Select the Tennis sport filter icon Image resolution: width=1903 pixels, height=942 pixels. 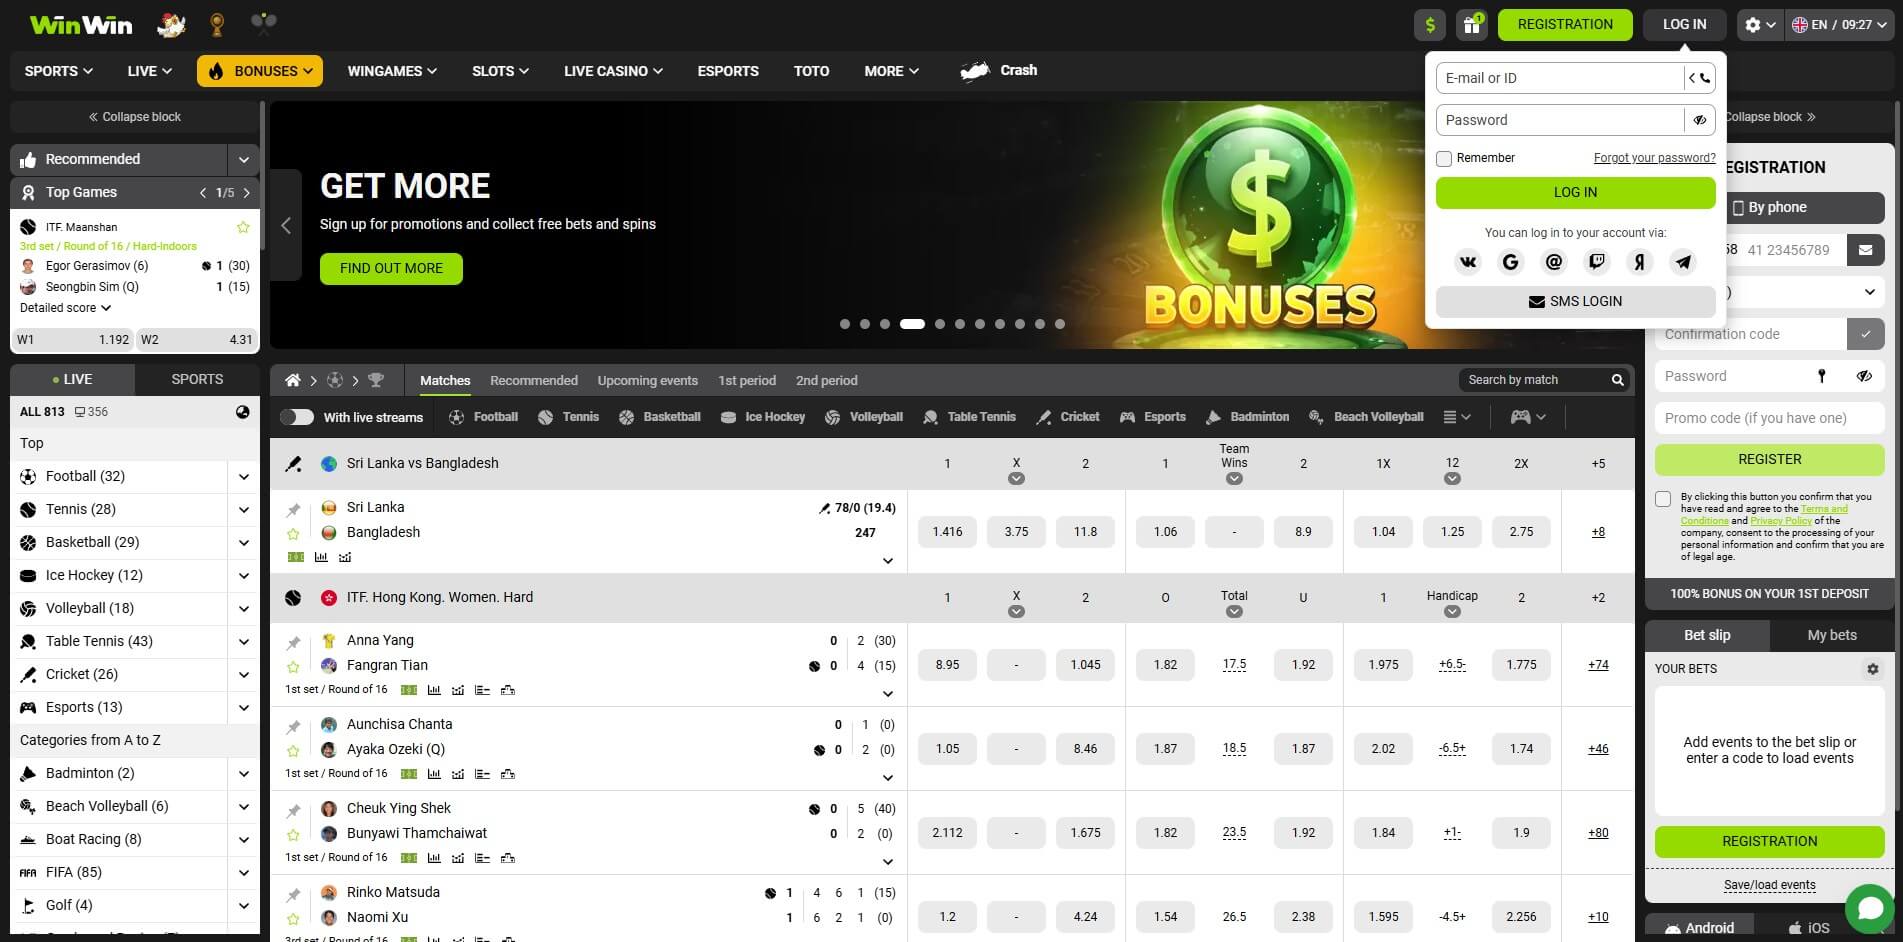click(545, 417)
